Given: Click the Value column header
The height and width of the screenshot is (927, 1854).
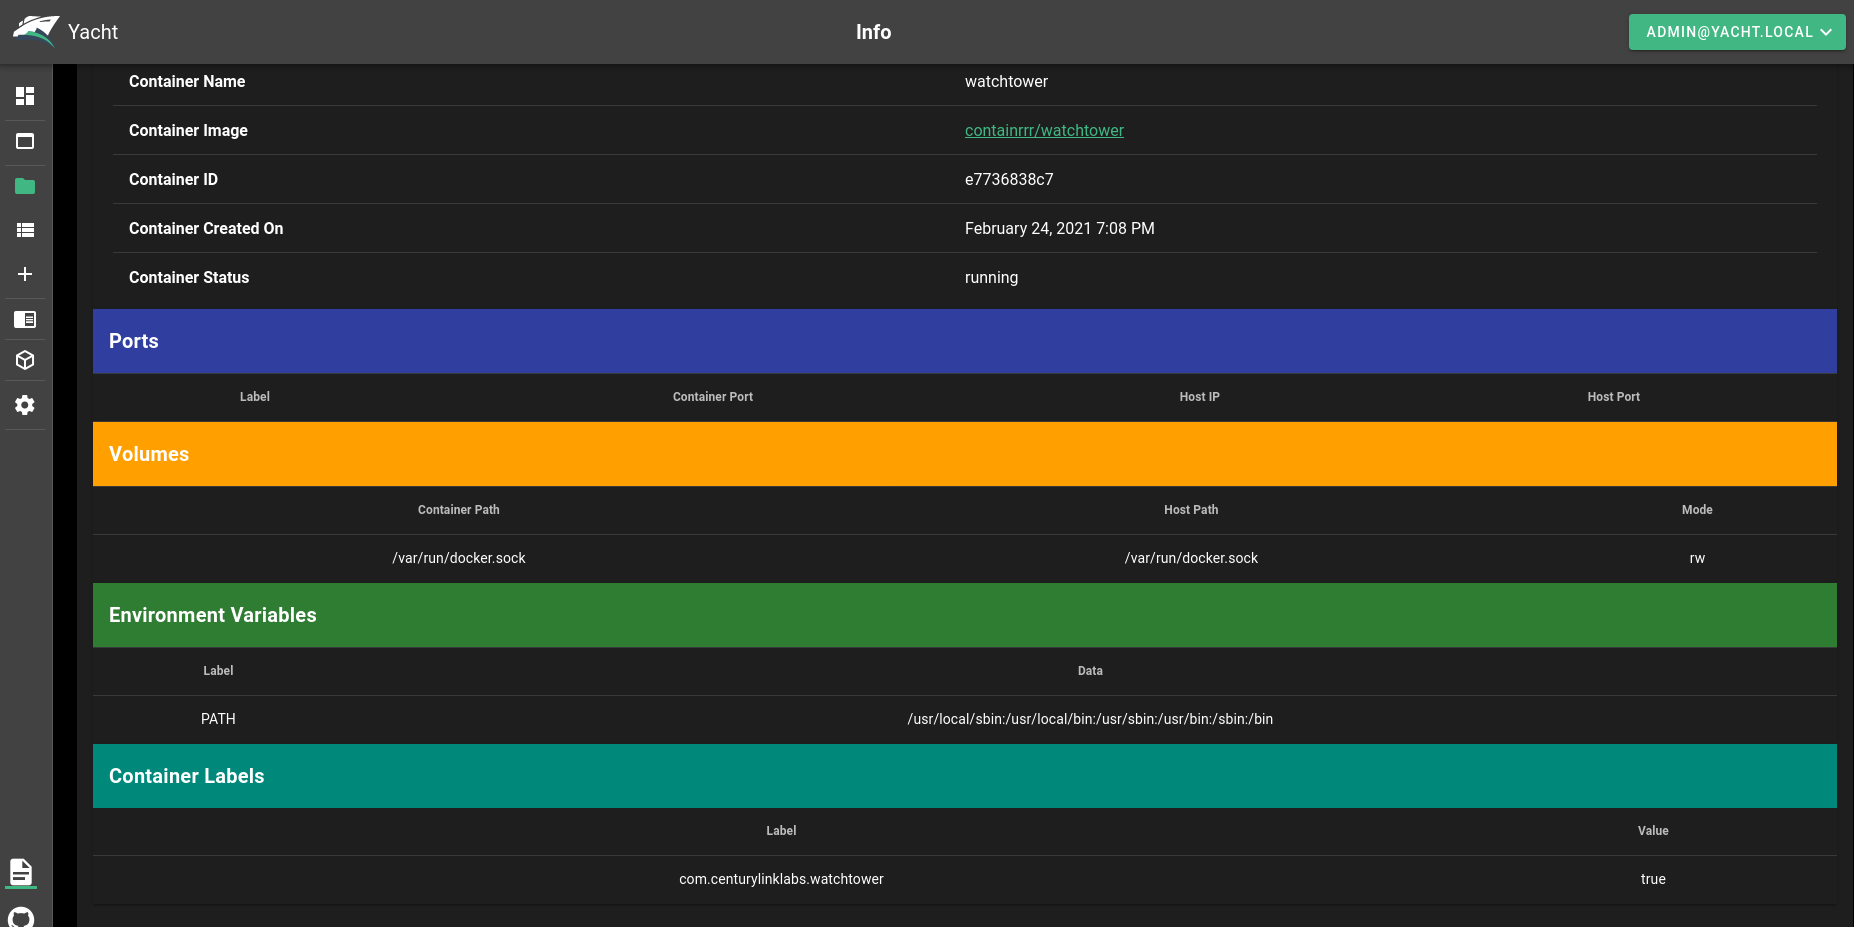Looking at the screenshot, I should (1653, 831).
